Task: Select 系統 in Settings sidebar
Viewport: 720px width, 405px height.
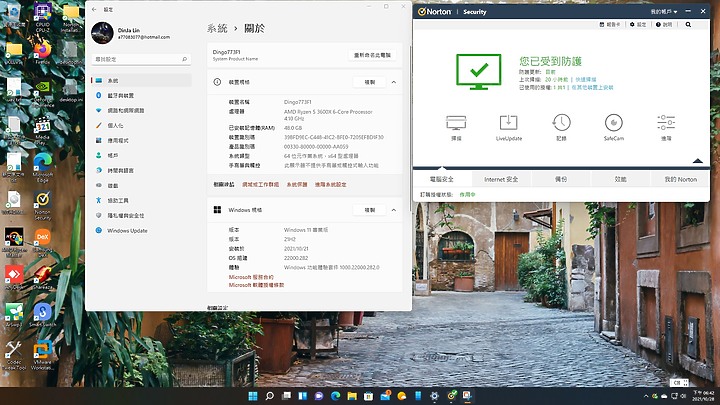Action: point(141,80)
